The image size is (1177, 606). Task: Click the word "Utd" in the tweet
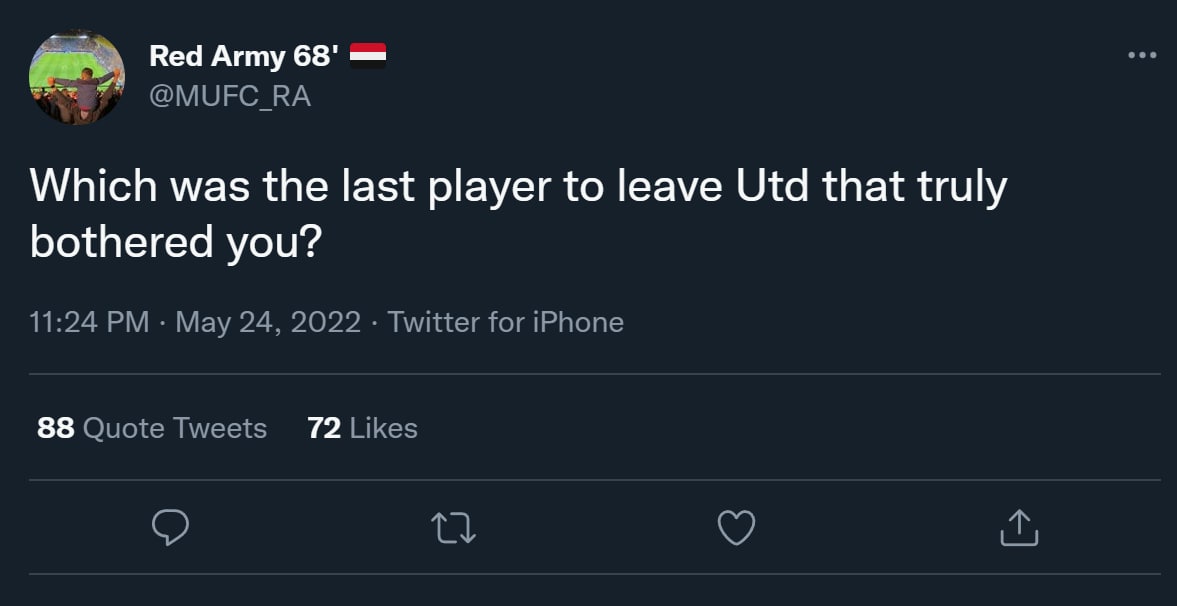click(772, 188)
